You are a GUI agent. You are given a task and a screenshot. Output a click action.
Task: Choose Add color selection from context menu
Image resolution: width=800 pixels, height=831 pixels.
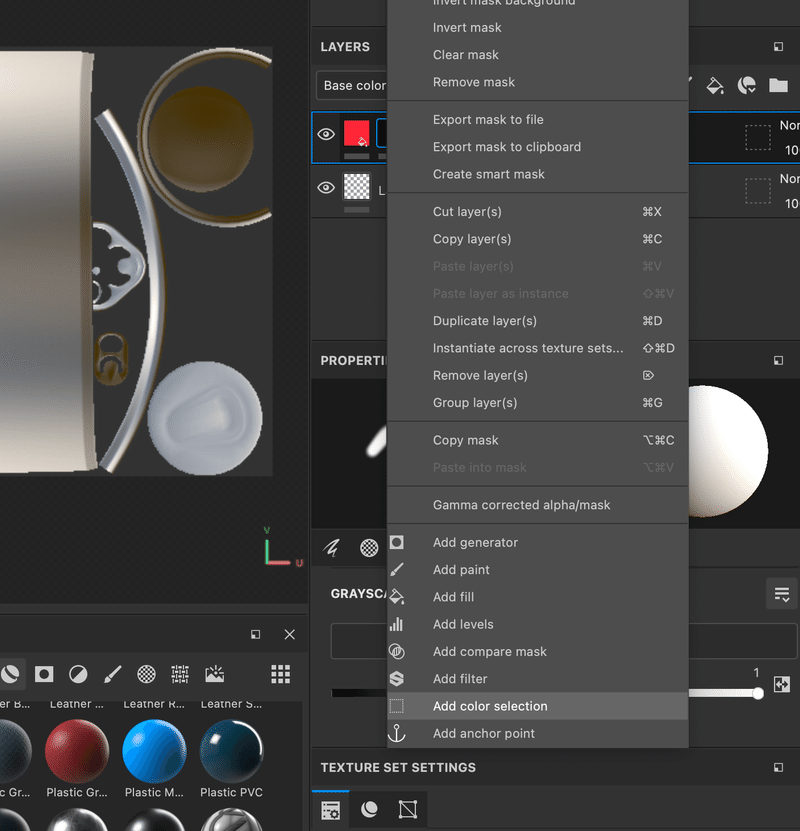point(490,706)
